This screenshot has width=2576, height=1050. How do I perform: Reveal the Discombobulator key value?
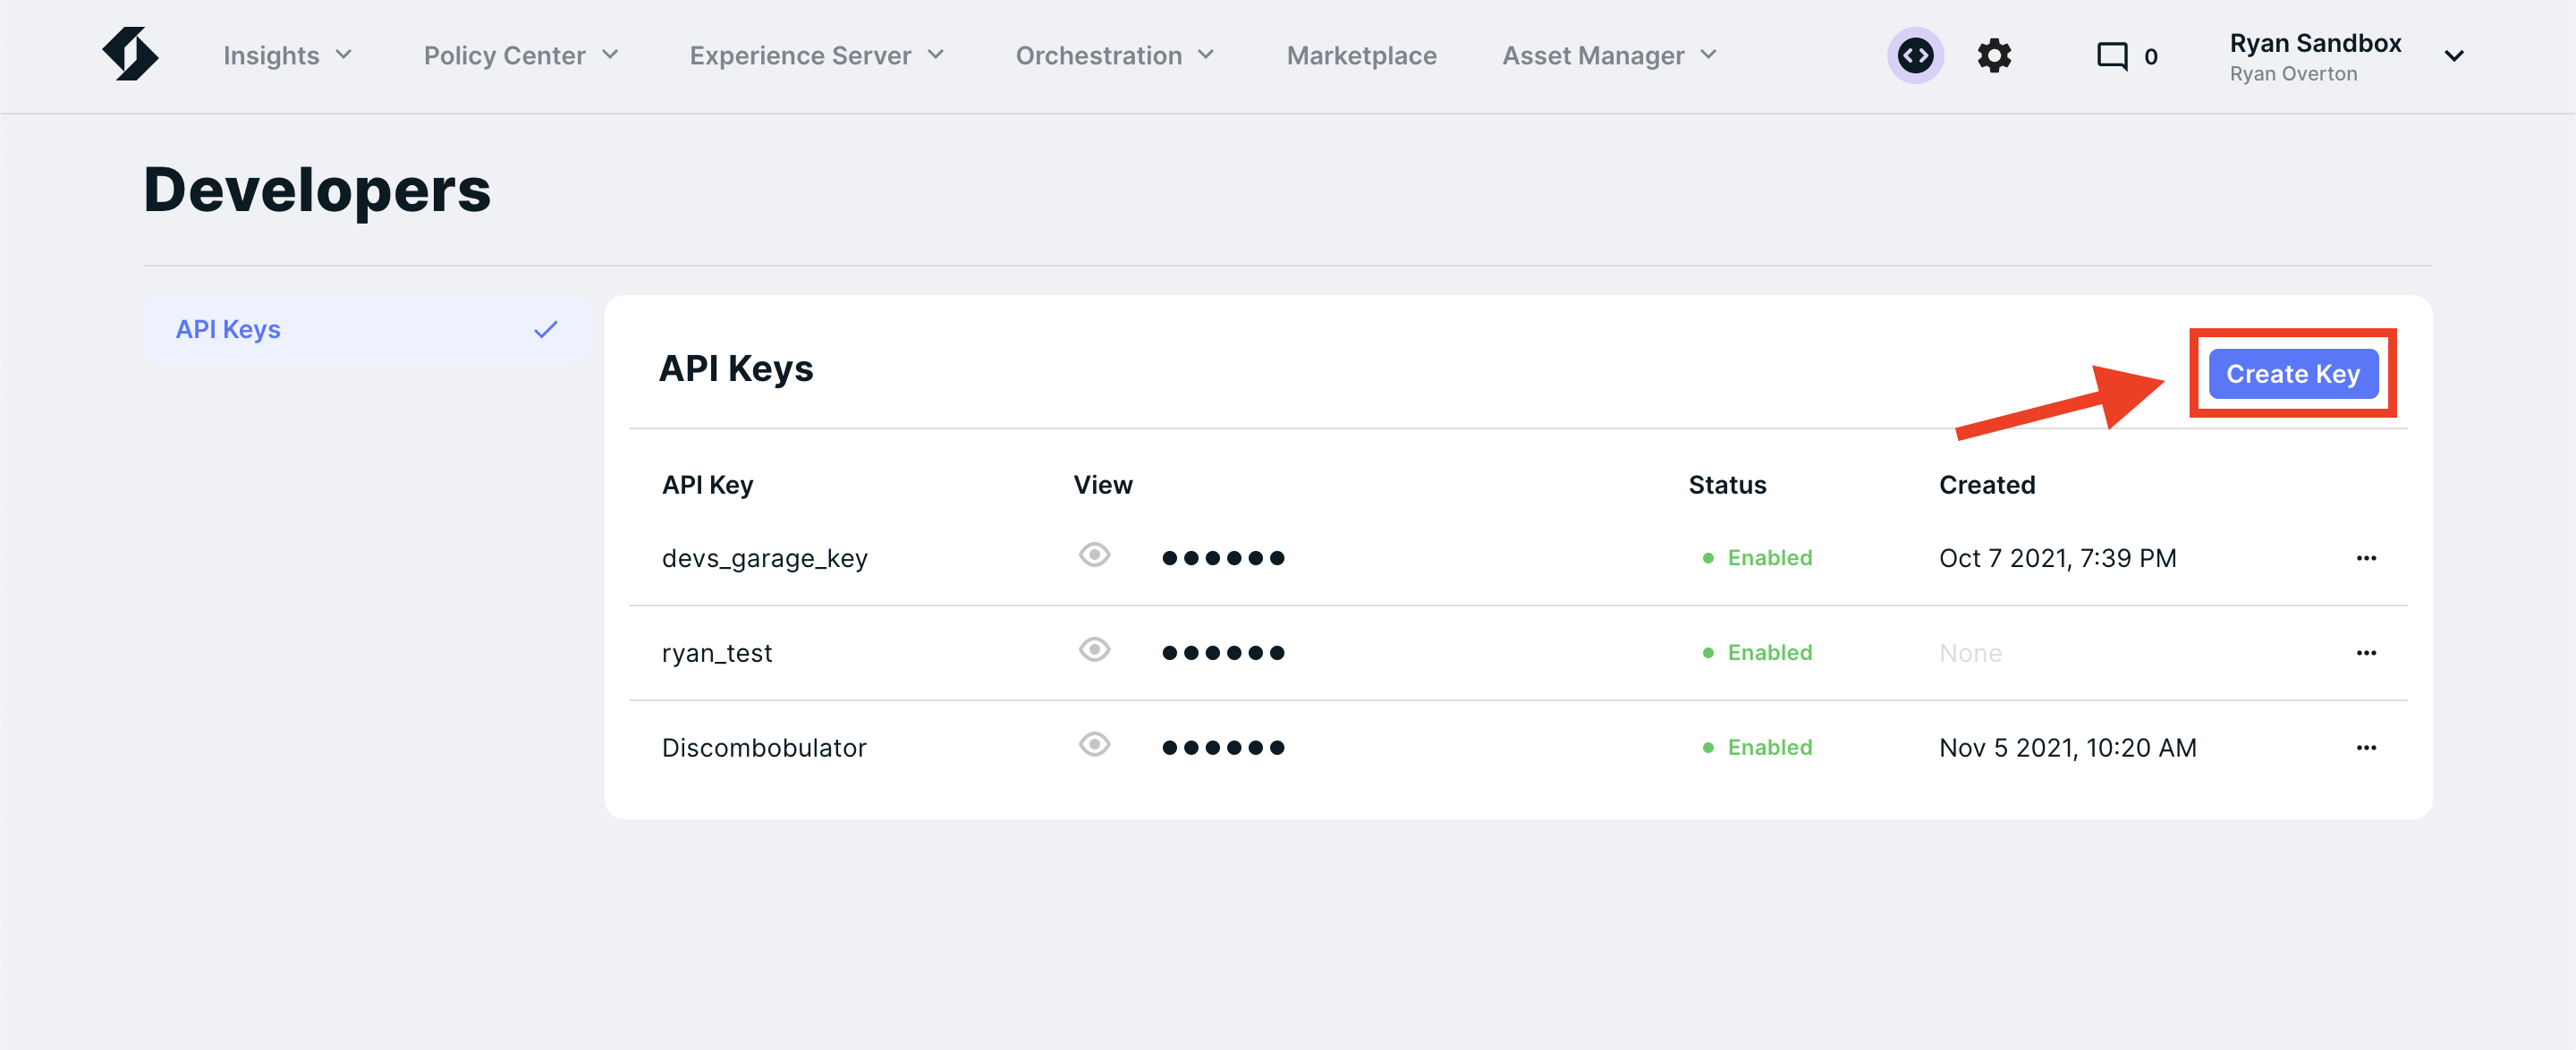1095,745
